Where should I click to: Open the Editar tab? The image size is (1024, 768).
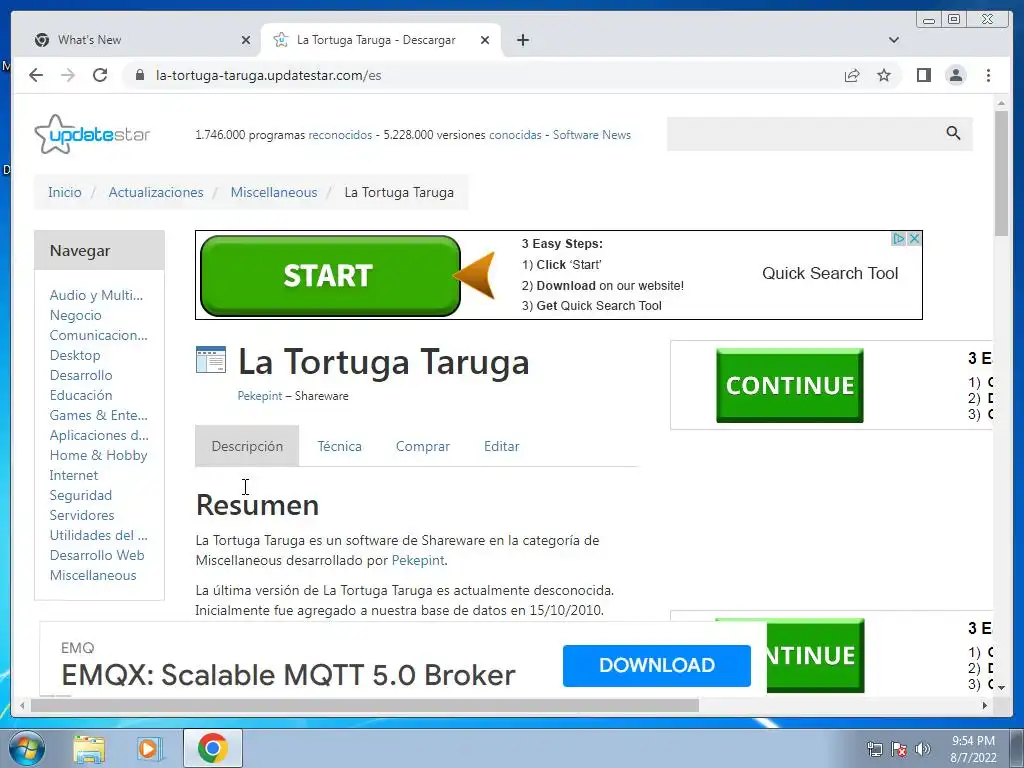tap(502, 446)
